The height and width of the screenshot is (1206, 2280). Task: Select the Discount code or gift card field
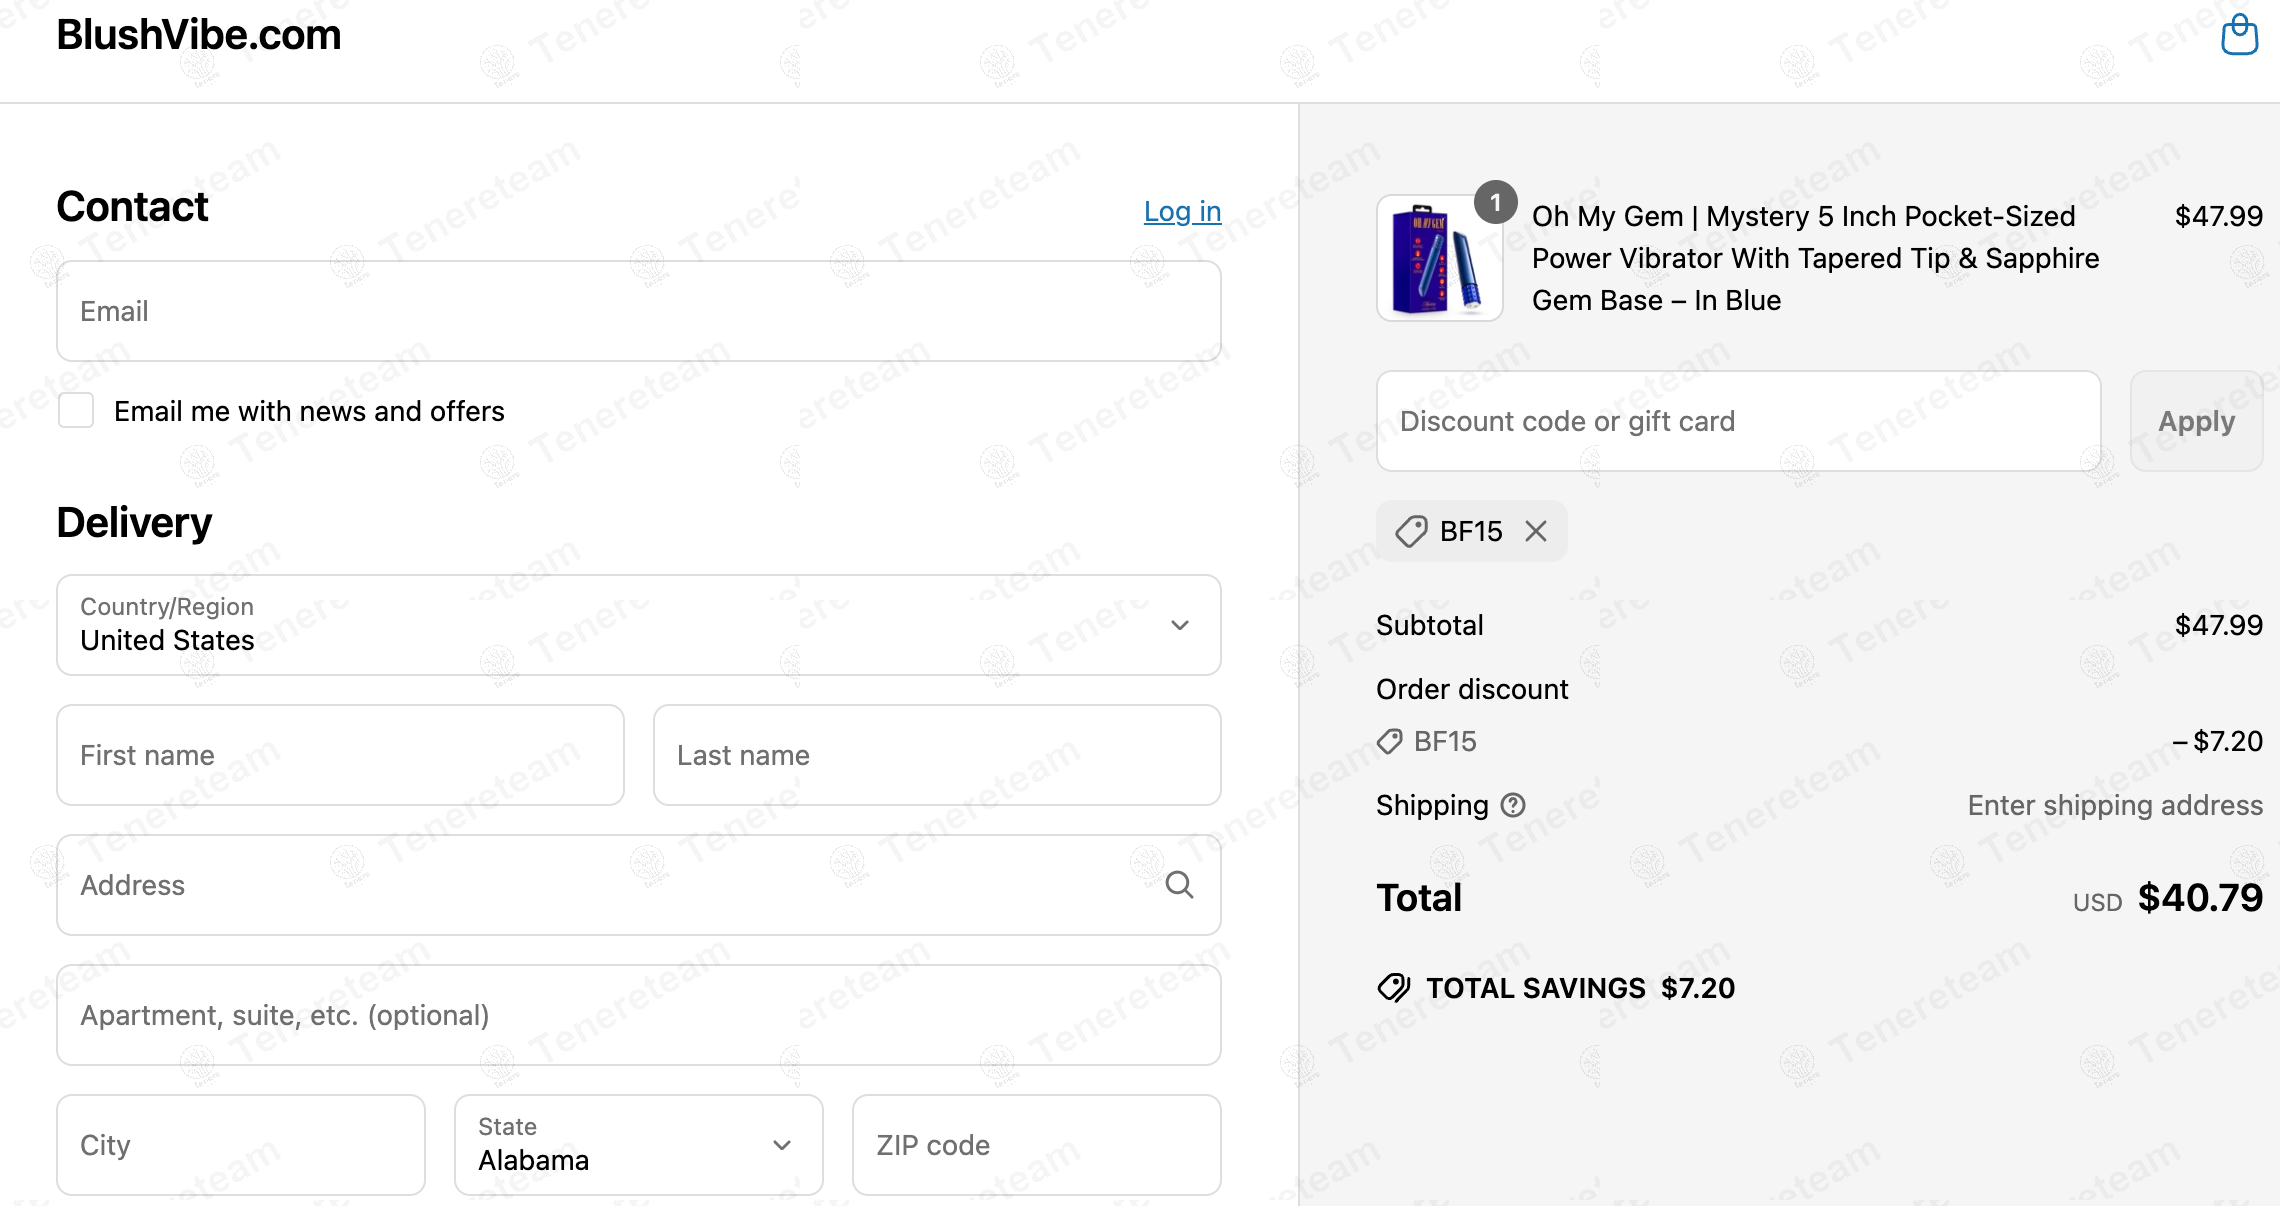coord(1739,421)
